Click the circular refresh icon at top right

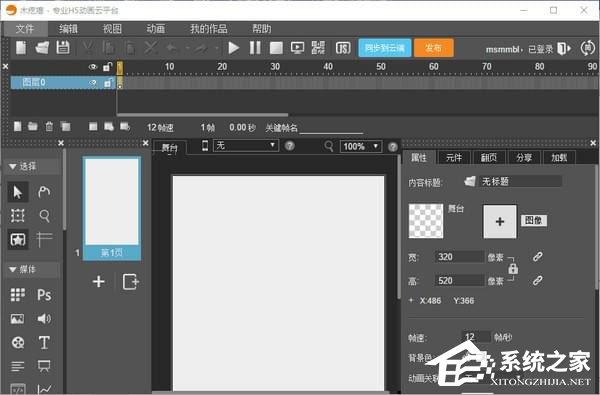(587, 48)
